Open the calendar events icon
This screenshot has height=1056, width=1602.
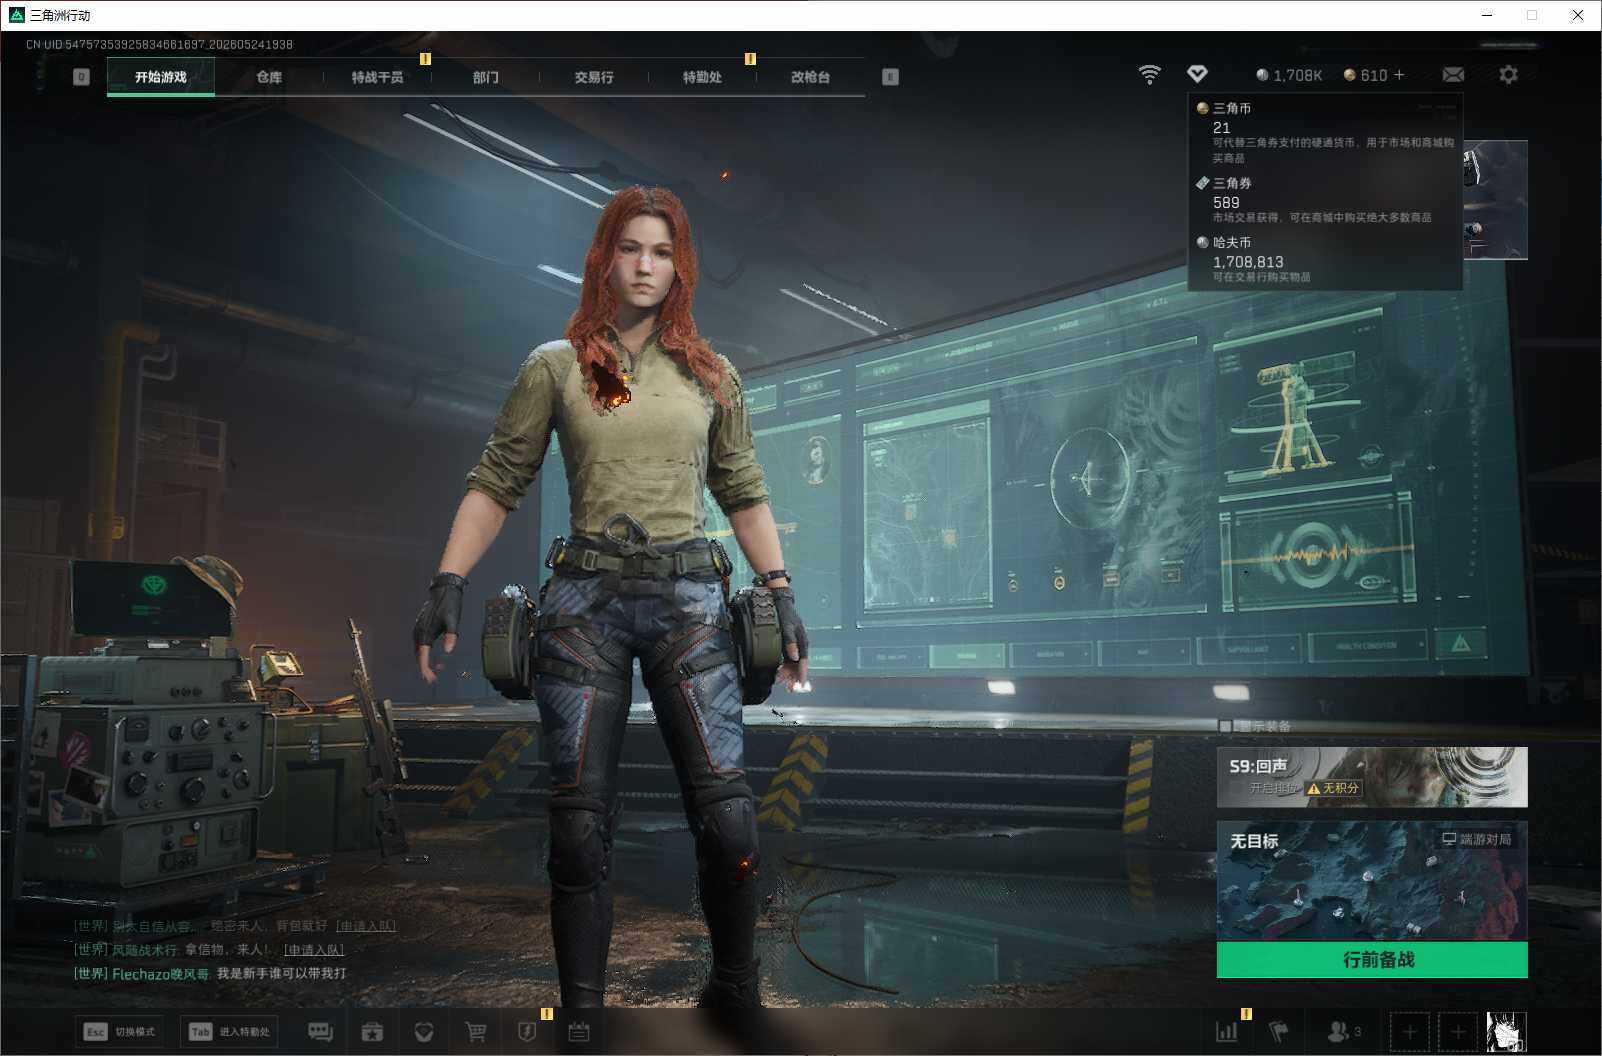coord(579,1032)
